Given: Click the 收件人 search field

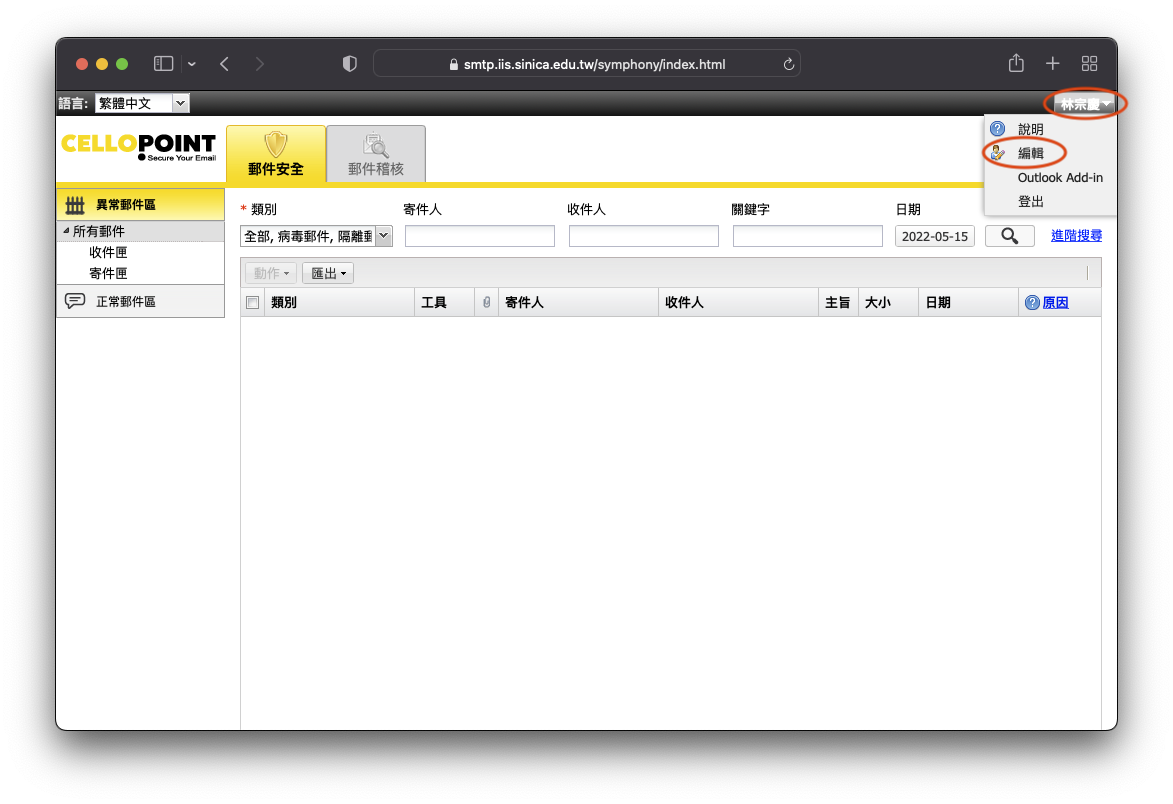Looking at the screenshot, I should click(643, 236).
